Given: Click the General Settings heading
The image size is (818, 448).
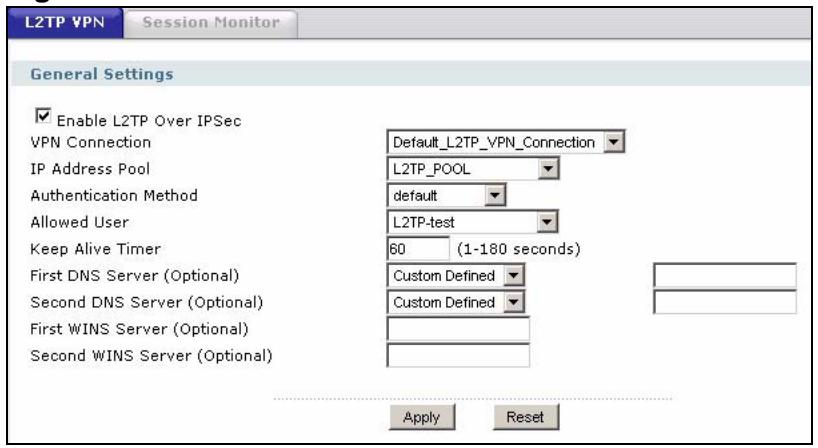Looking at the screenshot, I should (102, 74).
